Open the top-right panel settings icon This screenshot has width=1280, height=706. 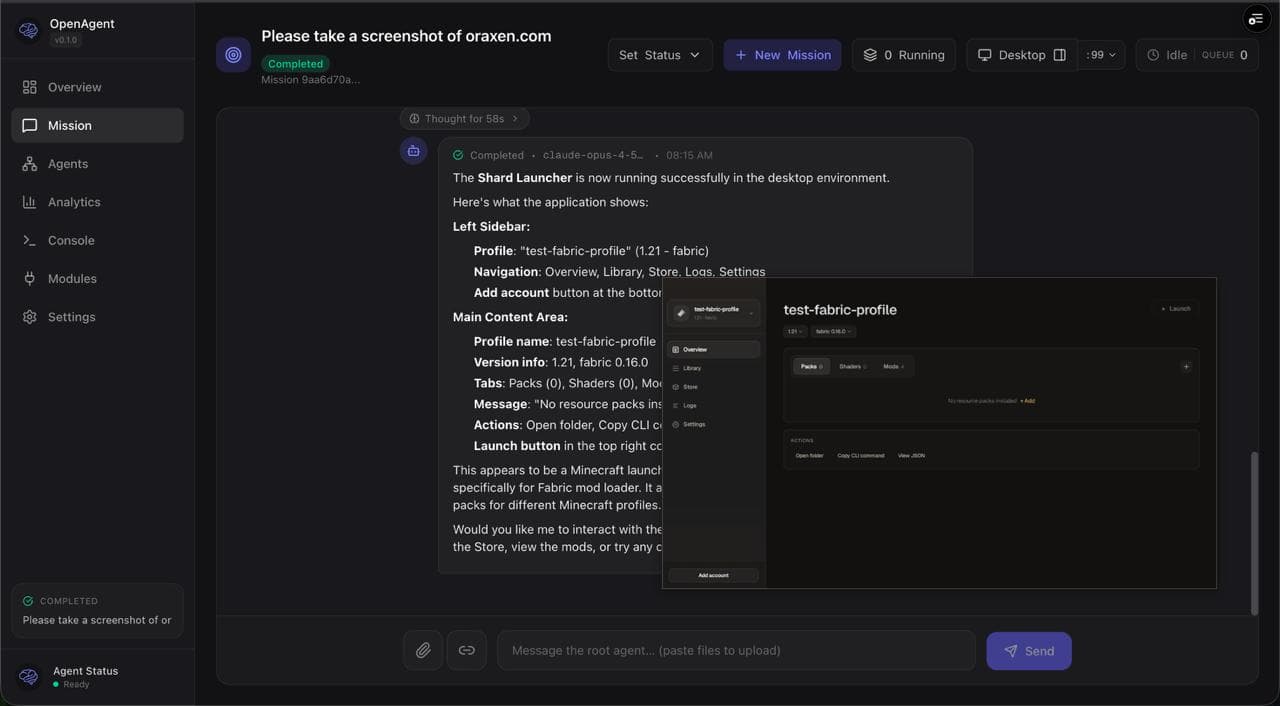(1255, 19)
